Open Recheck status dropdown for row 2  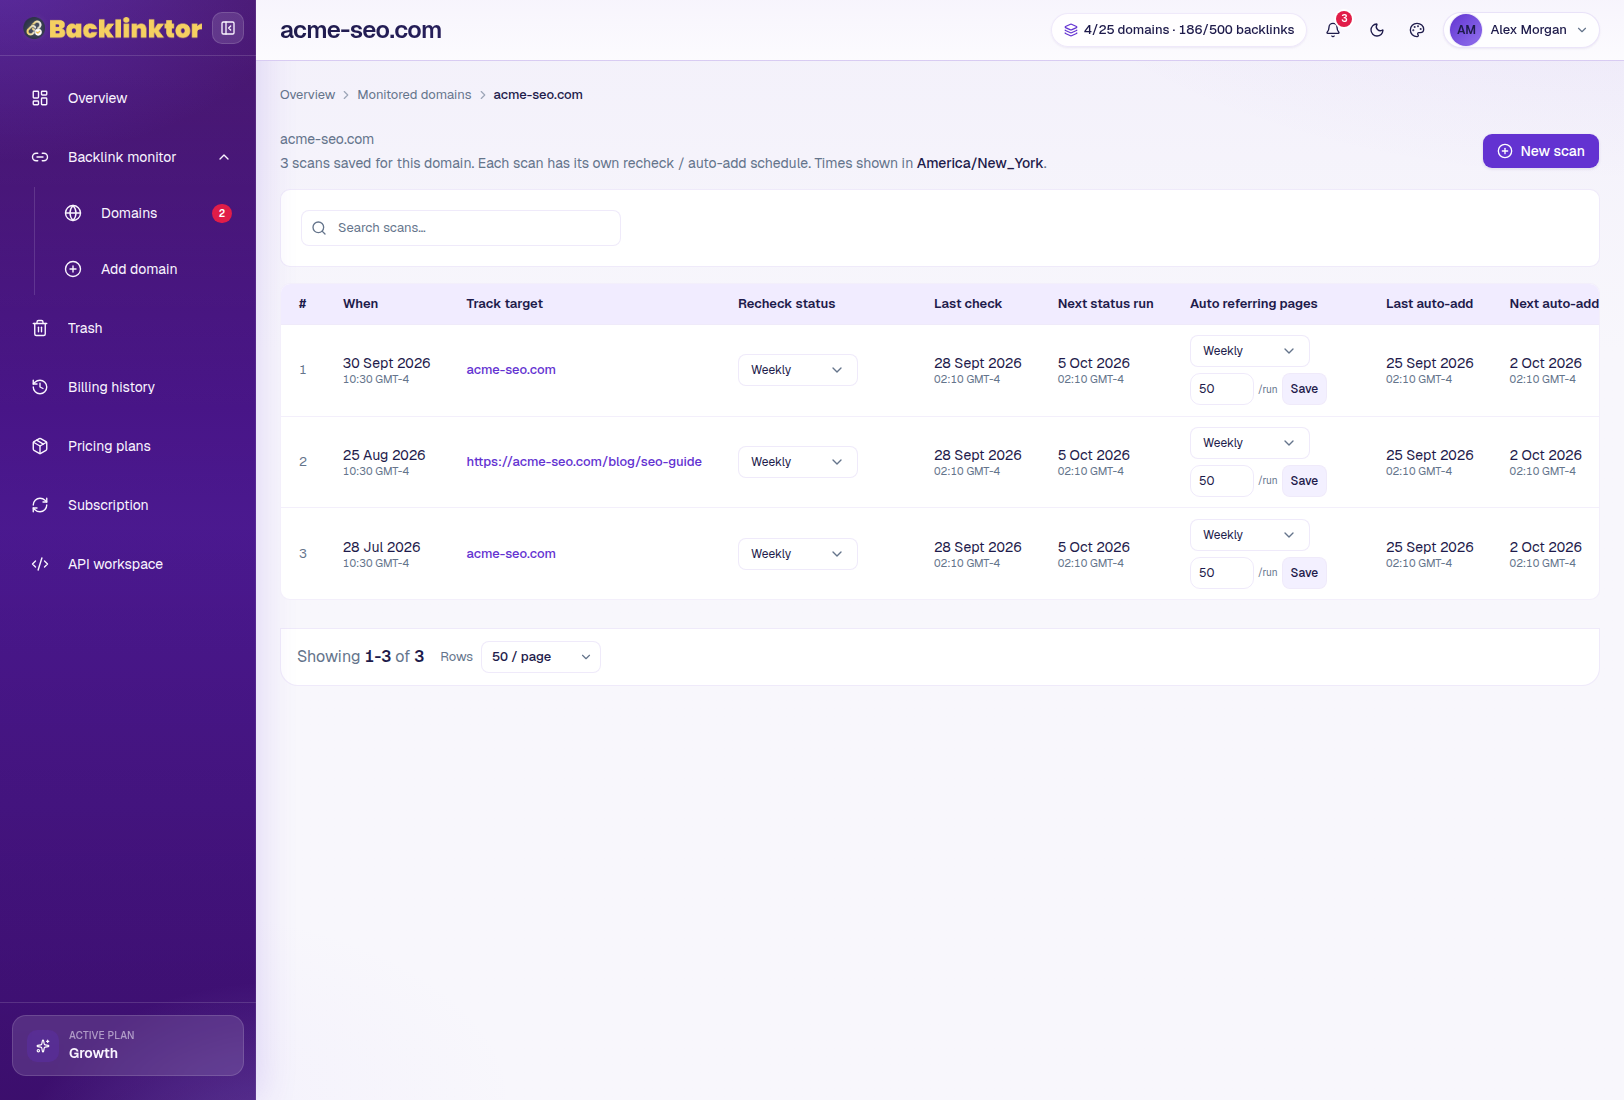click(x=798, y=462)
